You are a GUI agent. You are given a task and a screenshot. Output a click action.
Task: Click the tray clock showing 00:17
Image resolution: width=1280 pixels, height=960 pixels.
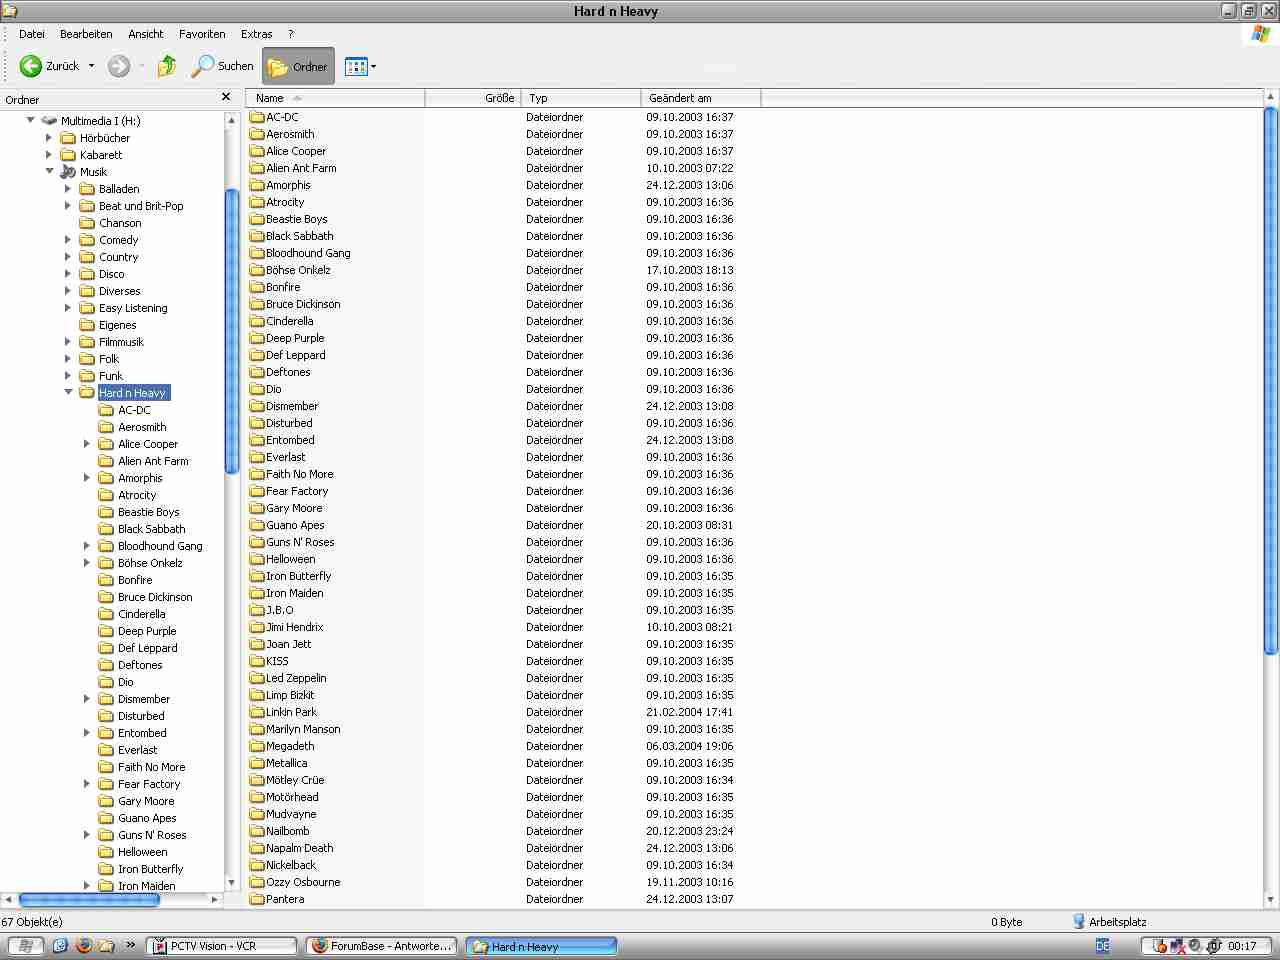pos(1242,946)
